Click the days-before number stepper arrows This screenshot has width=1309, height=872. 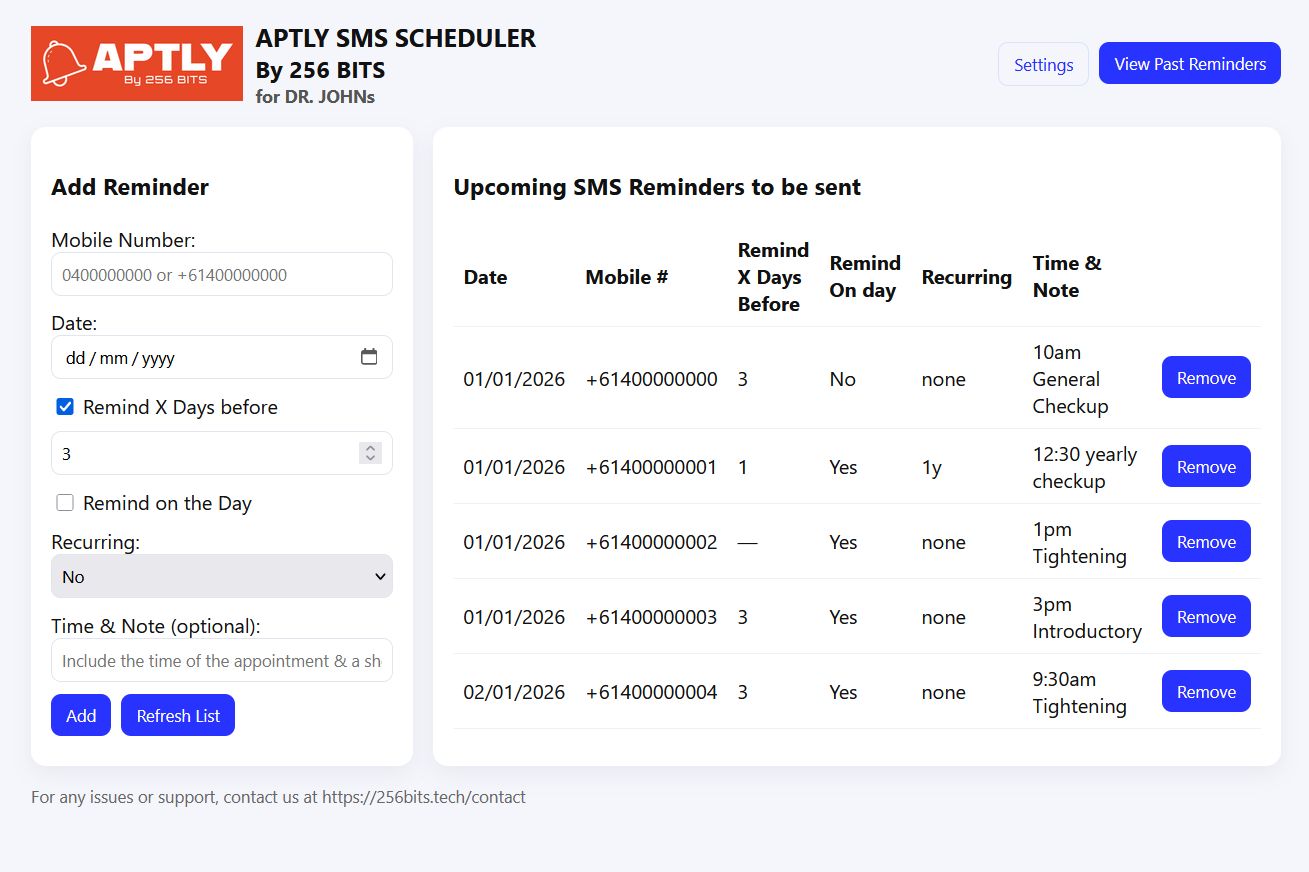coord(370,453)
